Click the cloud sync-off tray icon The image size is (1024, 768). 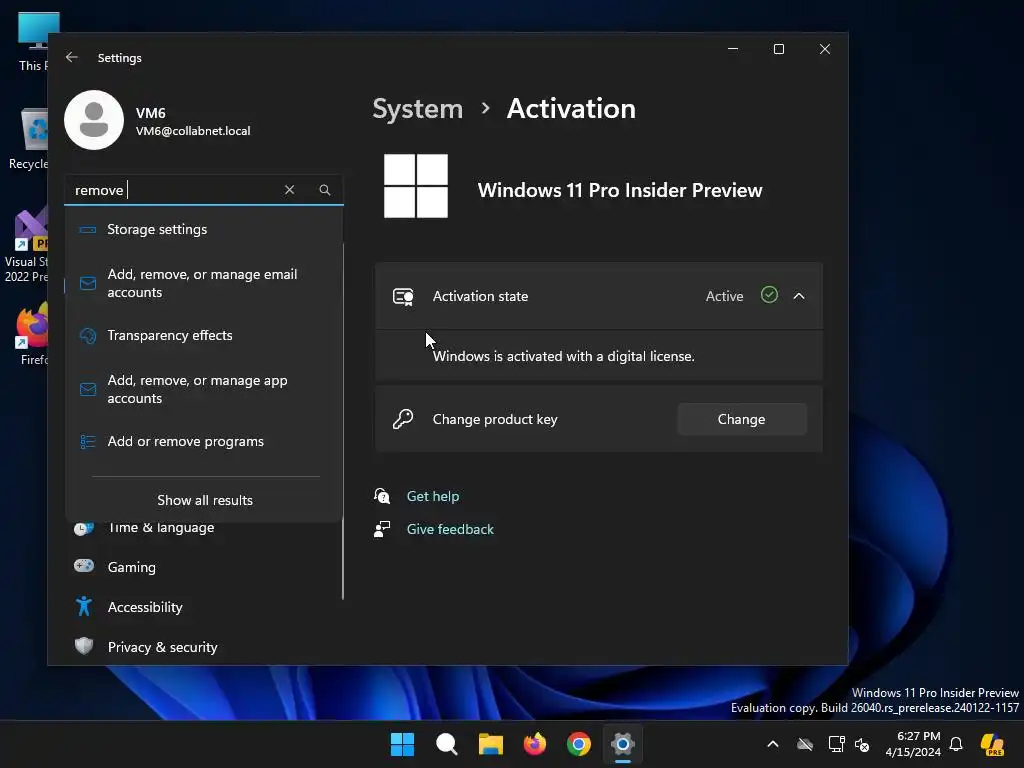[805, 744]
